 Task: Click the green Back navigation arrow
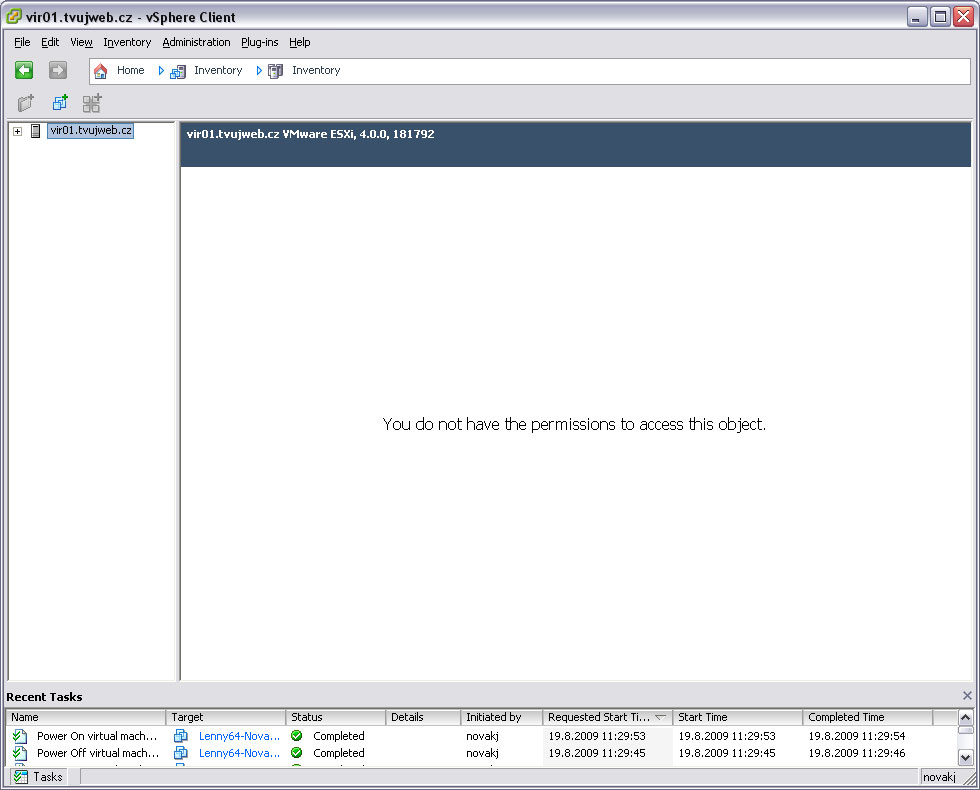(x=24, y=70)
